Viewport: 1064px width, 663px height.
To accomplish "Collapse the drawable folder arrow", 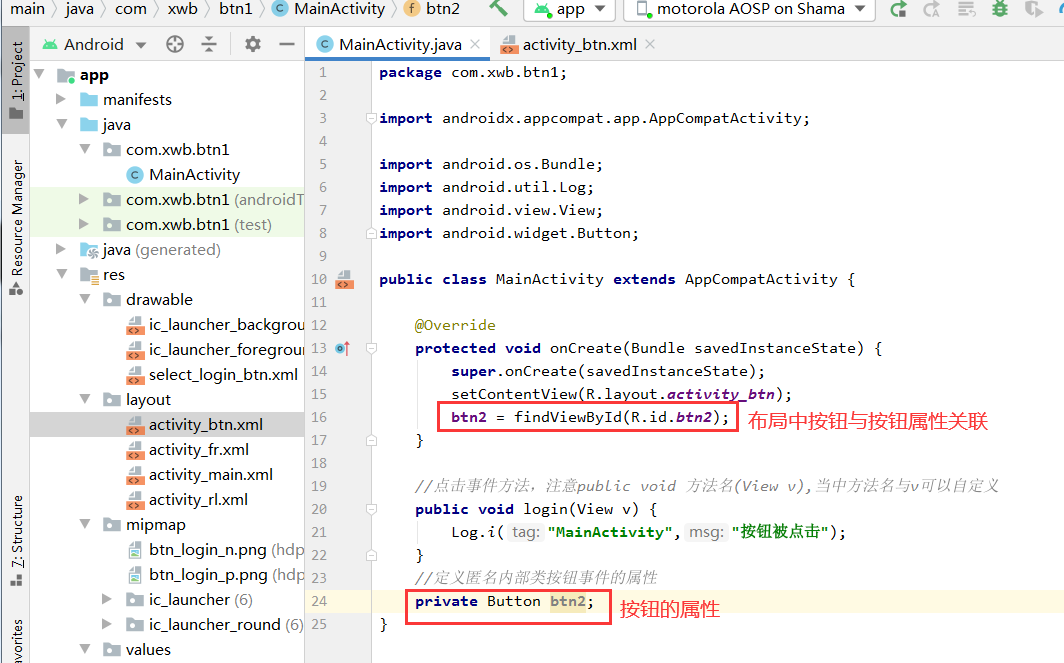I will (x=85, y=299).
